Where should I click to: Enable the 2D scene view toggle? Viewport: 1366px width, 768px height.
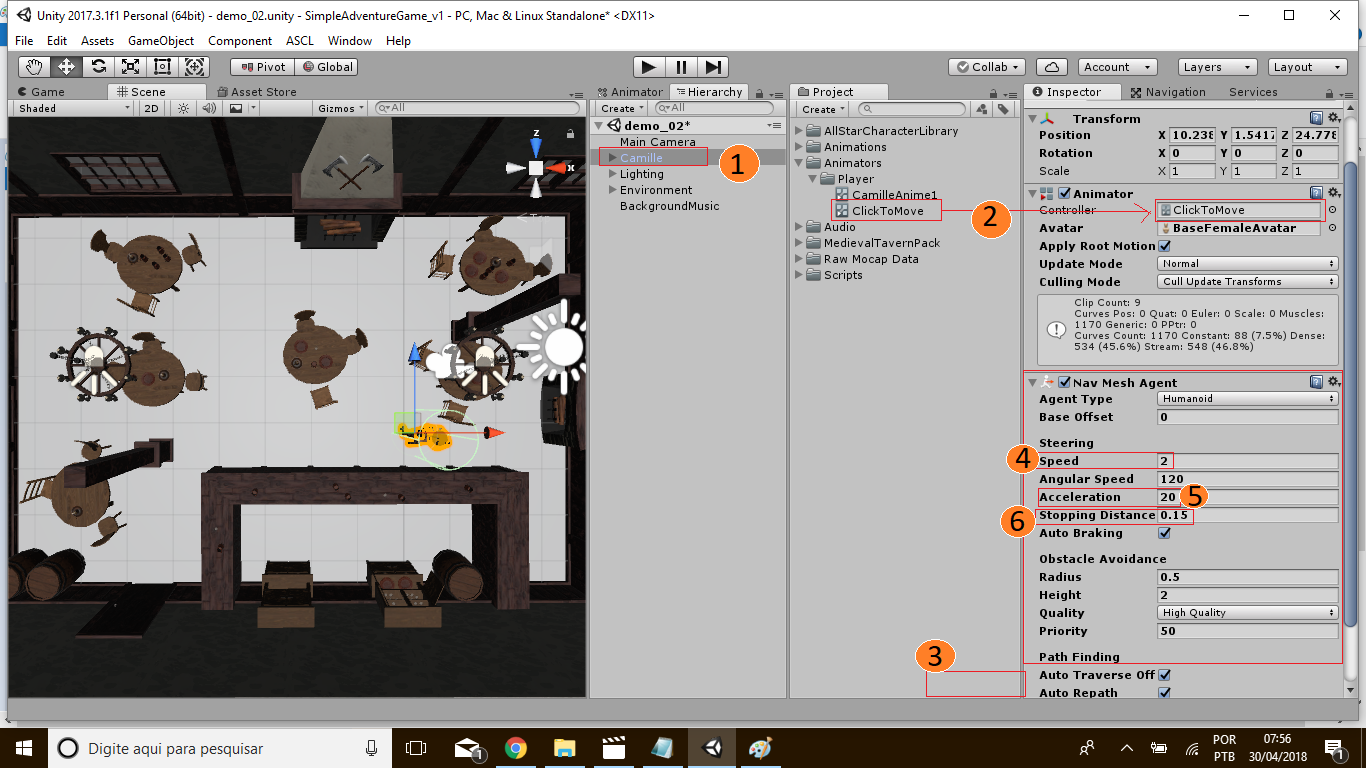(x=149, y=108)
